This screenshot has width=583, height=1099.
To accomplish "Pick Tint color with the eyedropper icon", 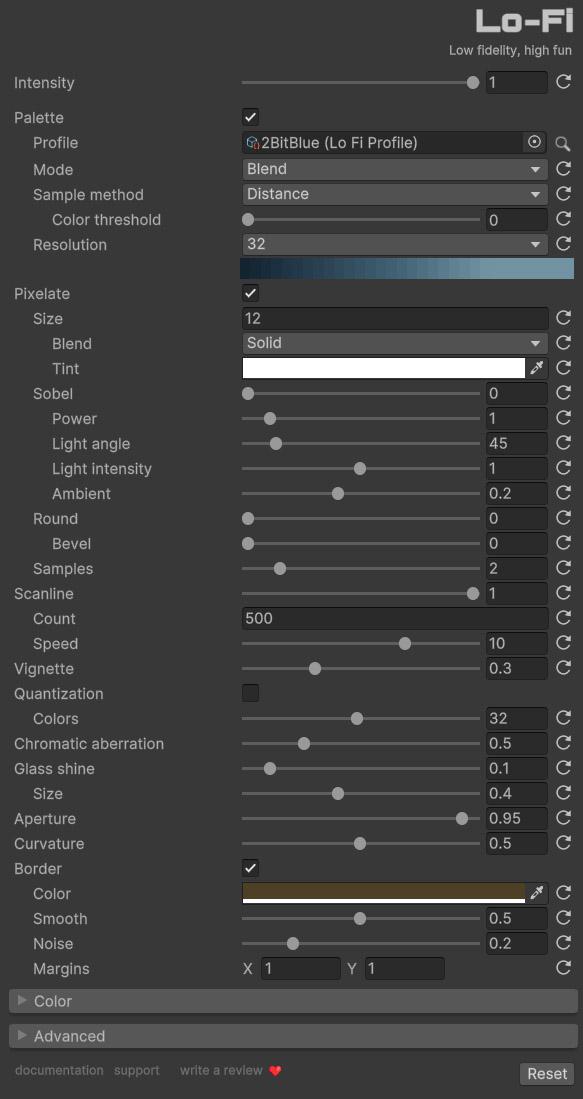I will tap(537, 369).
